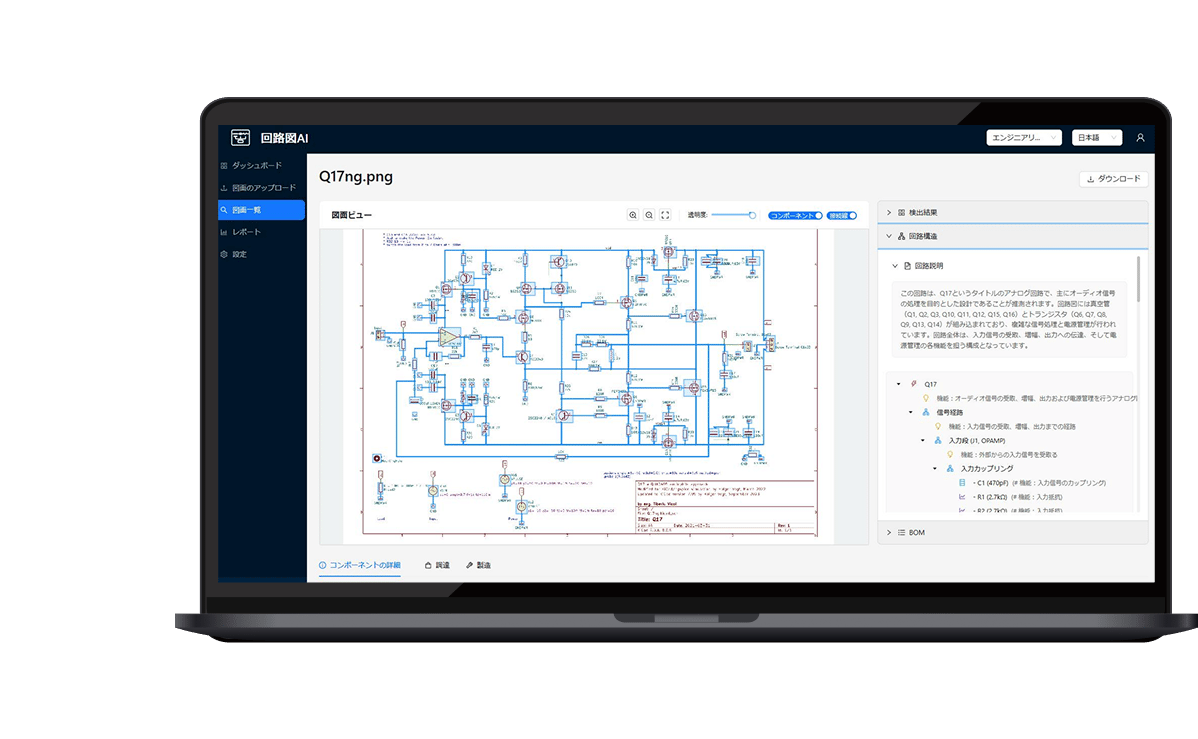Open 設定 in the sidebar

[239, 254]
